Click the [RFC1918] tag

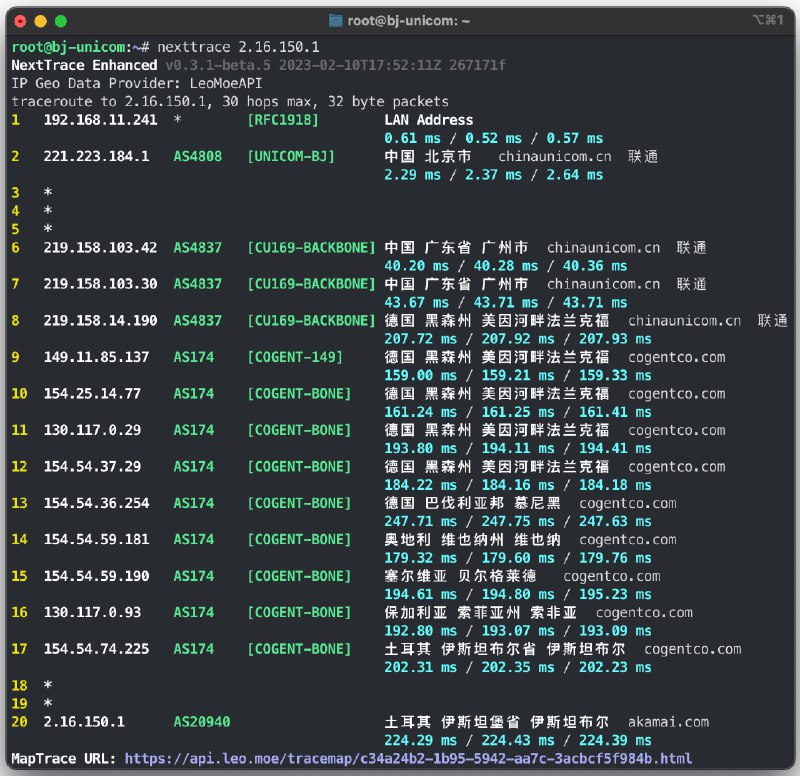click(x=283, y=120)
